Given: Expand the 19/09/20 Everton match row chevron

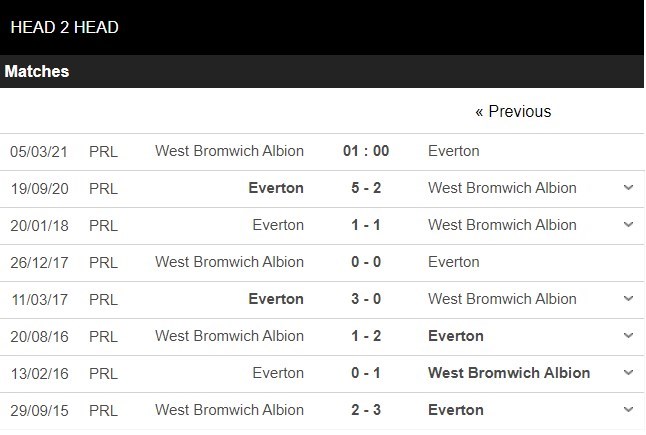Looking at the screenshot, I should click(628, 188).
